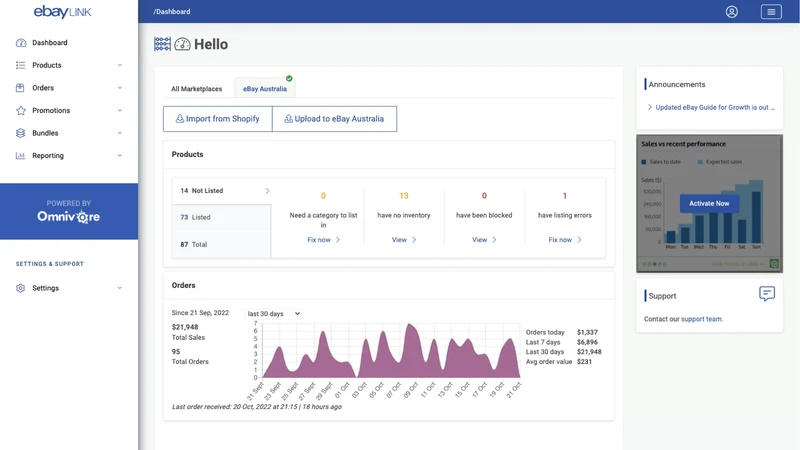The width and height of the screenshot is (800, 450).
Task: Click the Orders box sidebar icon
Action: point(20,88)
